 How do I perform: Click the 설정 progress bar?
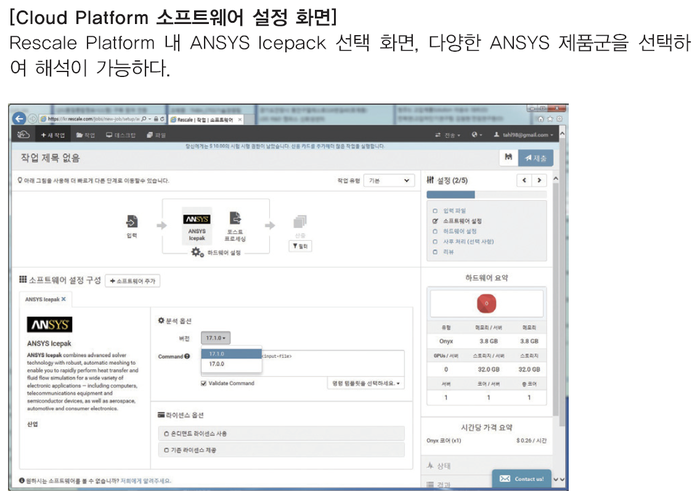tap(487, 194)
